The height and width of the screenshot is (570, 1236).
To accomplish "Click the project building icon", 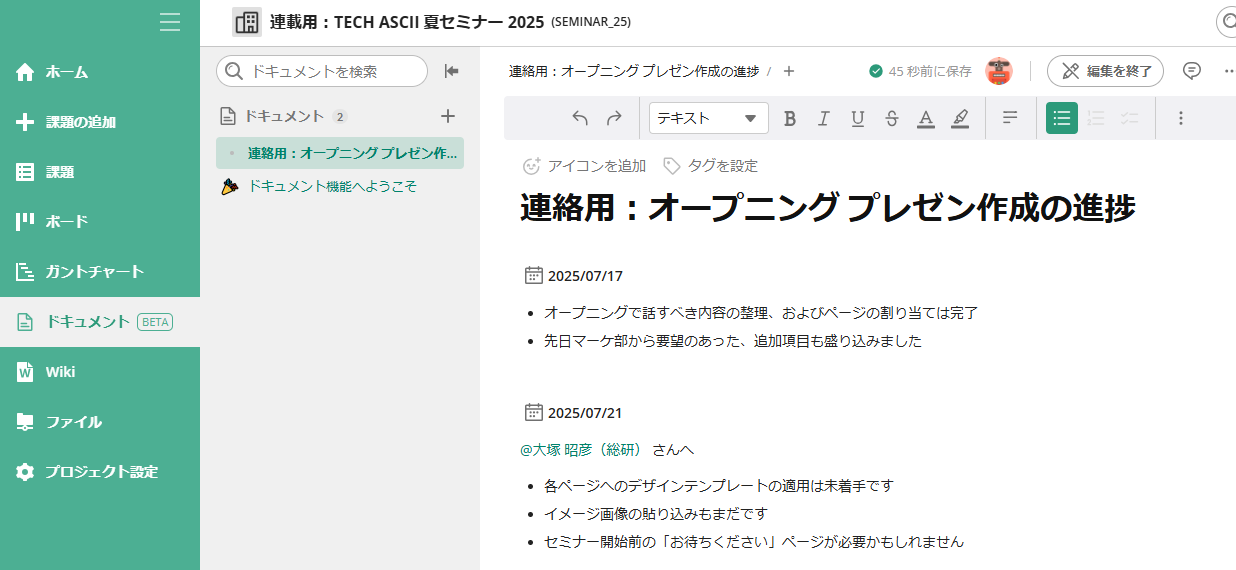I will click(x=246, y=22).
